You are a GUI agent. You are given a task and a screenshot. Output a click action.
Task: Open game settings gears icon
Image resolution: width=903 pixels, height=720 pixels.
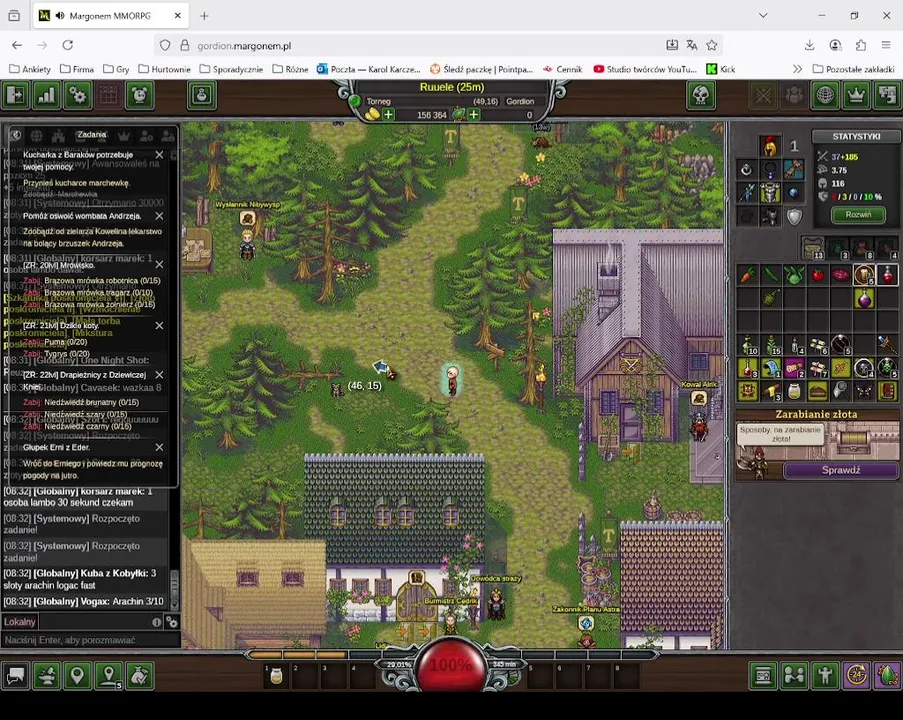[x=77, y=95]
